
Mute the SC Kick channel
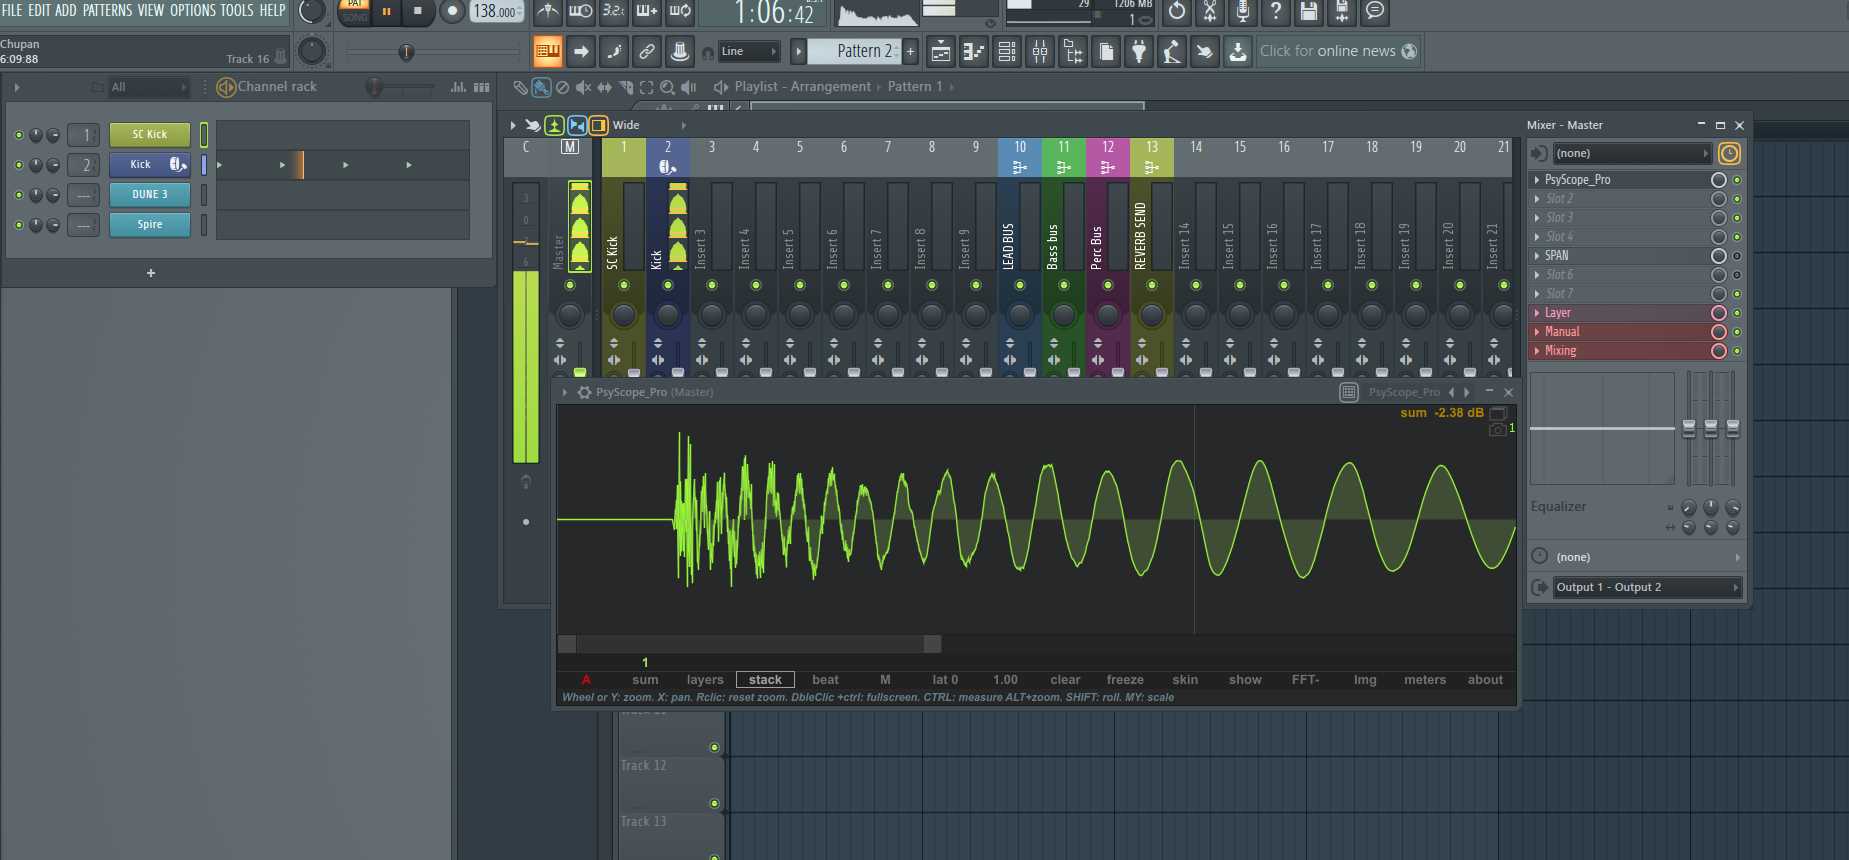click(19, 135)
